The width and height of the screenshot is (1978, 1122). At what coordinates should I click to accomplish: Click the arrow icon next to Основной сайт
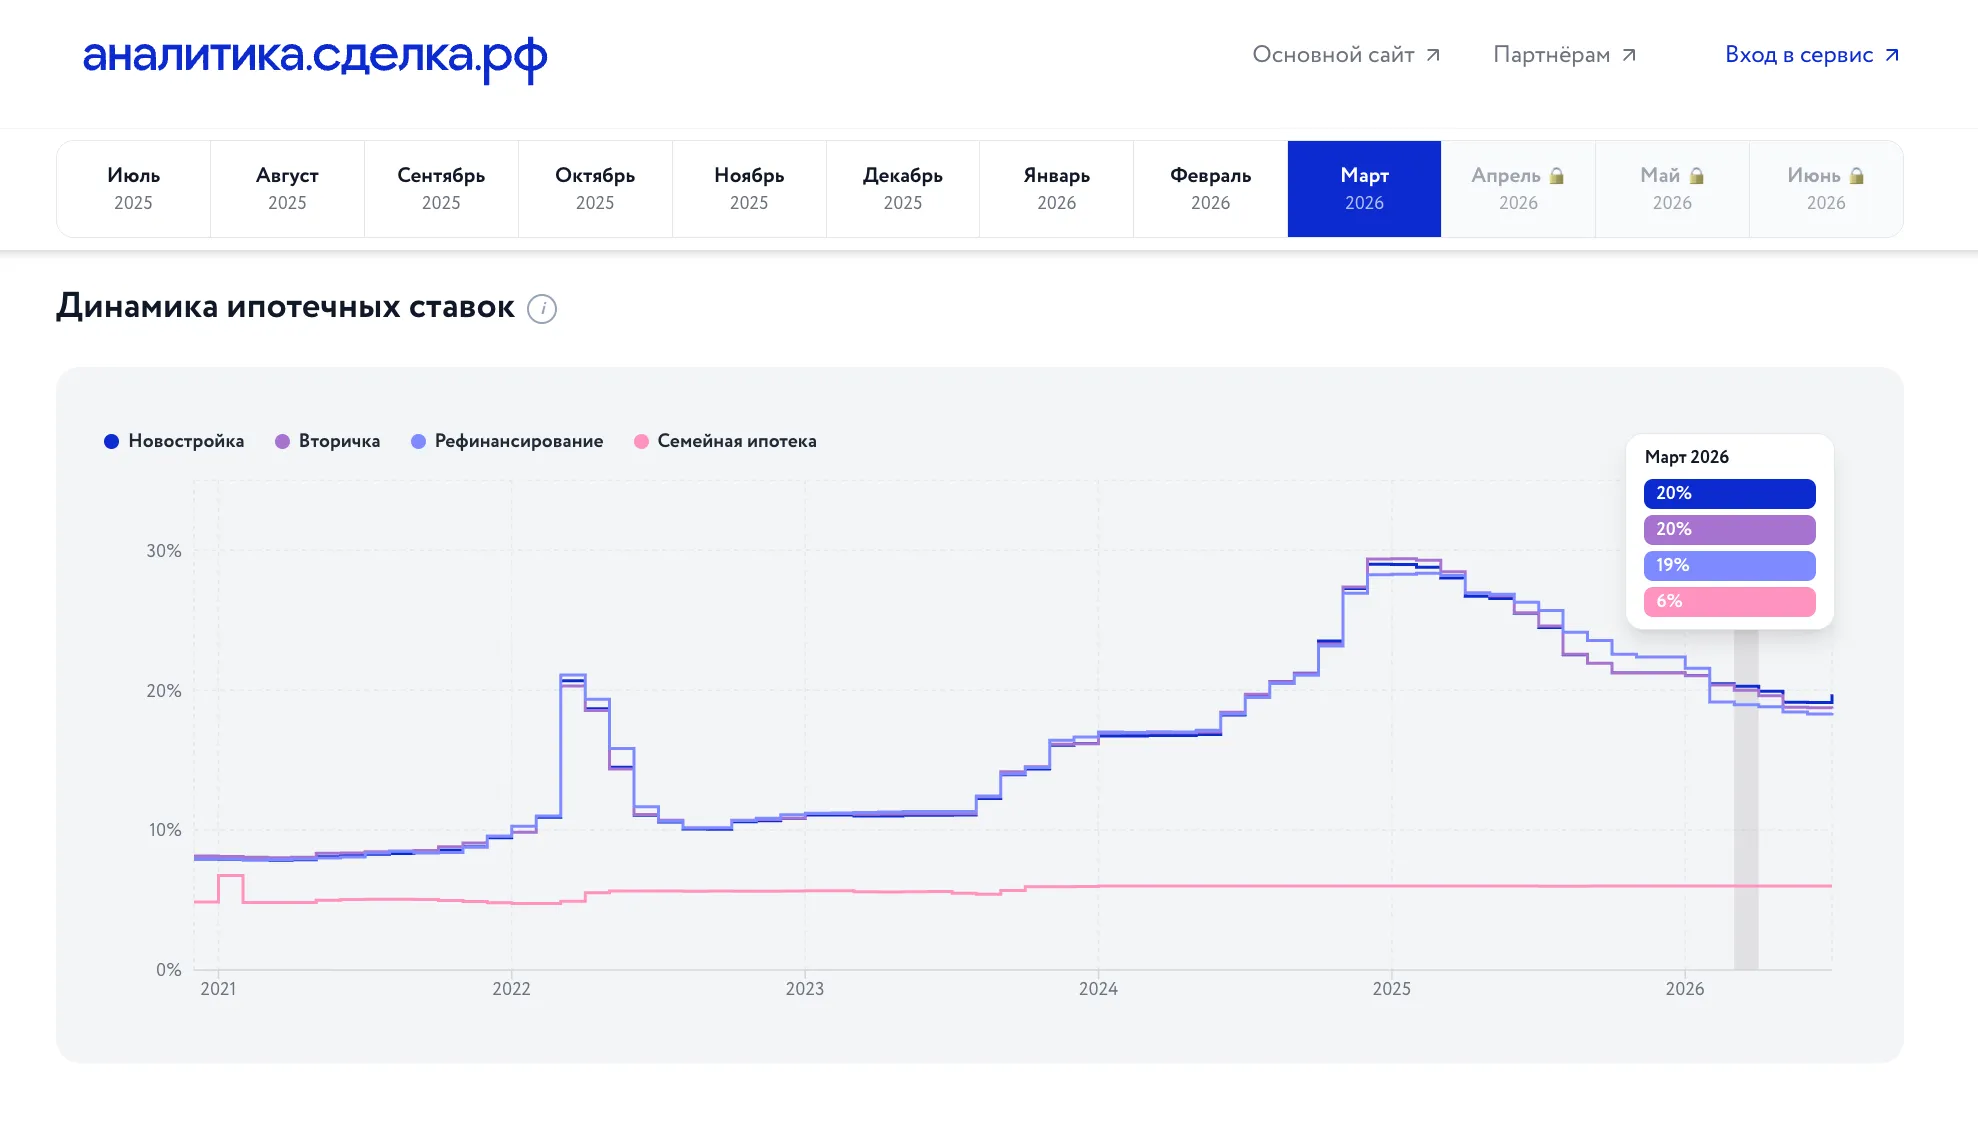coord(1433,55)
